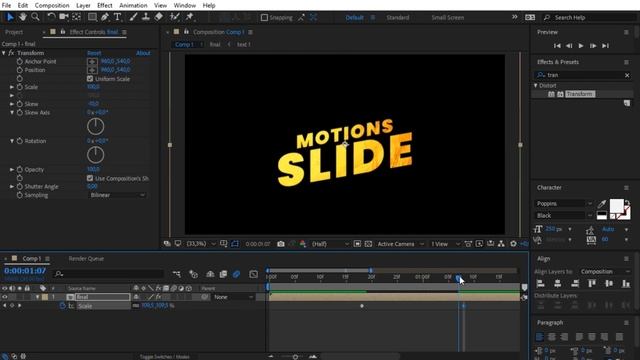The height and width of the screenshot is (360, 640).
Task: Open the Effect menu
Action: tap(104, 5)
